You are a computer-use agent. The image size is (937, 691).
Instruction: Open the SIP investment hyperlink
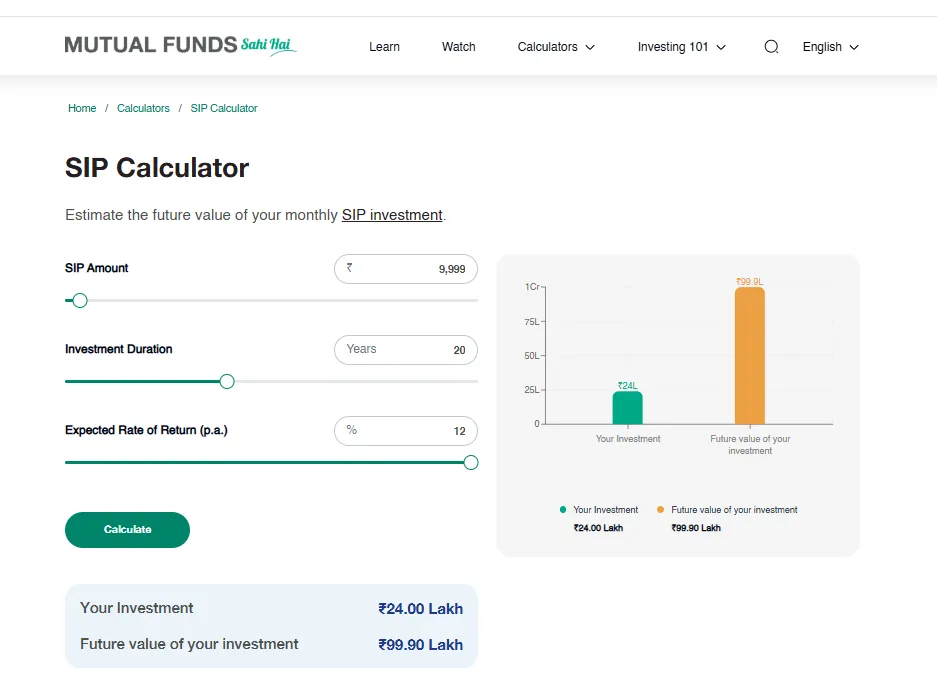tap(392, 215)
